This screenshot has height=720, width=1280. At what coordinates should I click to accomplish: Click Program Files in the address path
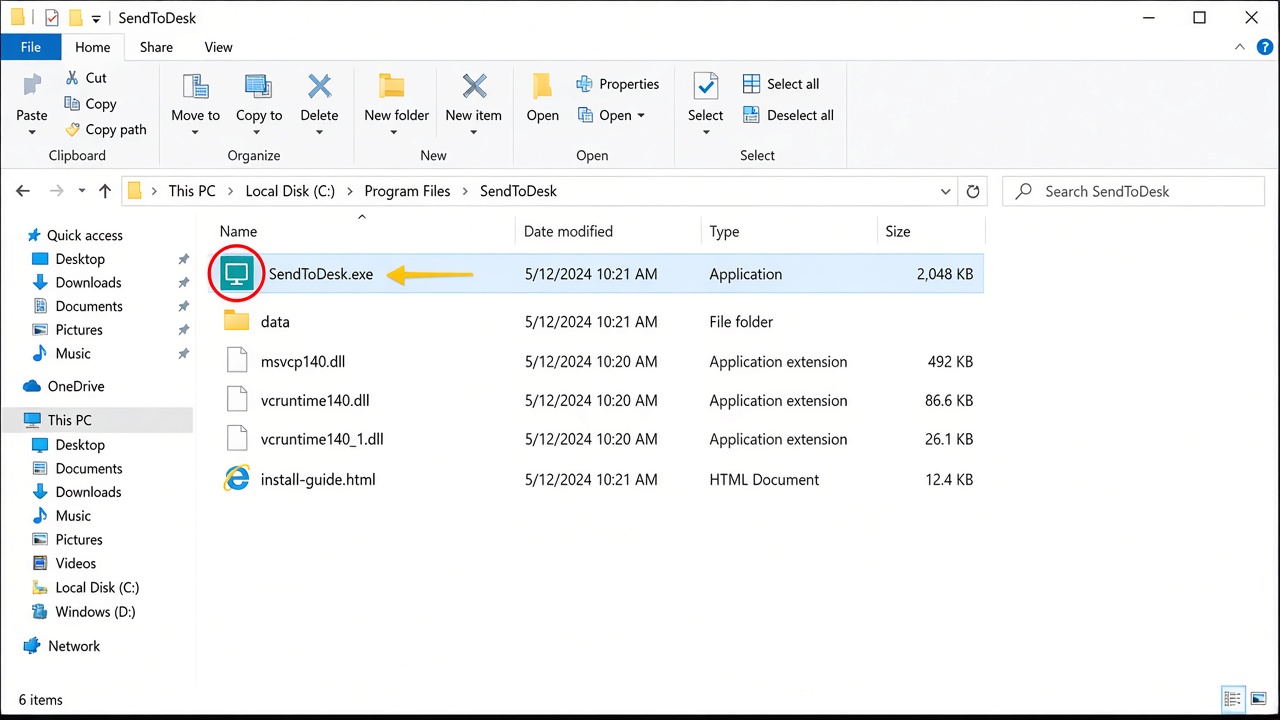(407, 191)
